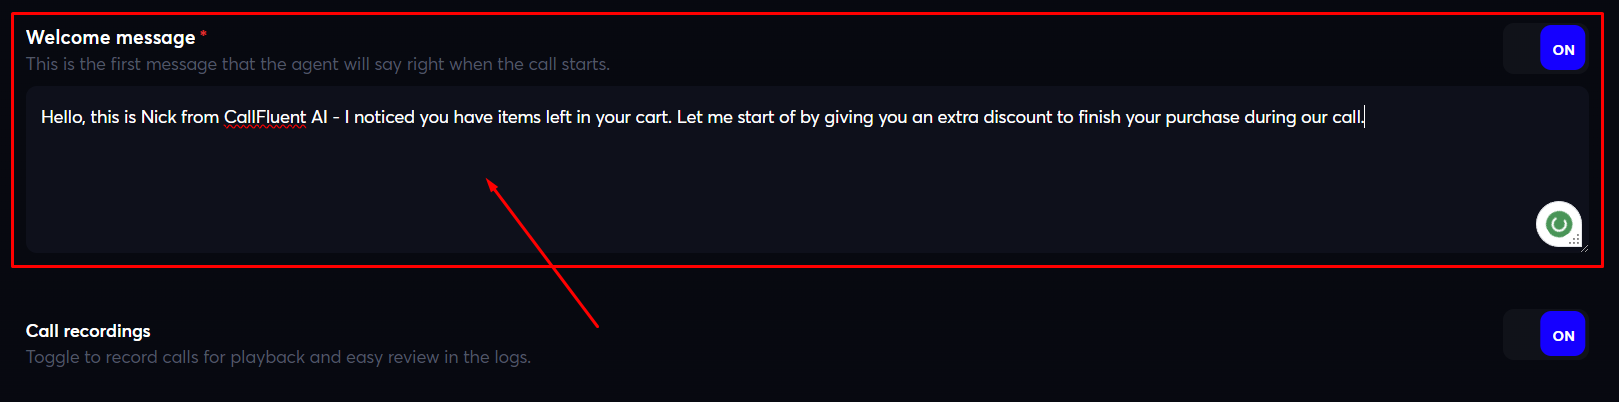This screenshot has width=1619, height=402.
Task: Click the red required asterisk beside Welcome message
Action: pos(204,35)
